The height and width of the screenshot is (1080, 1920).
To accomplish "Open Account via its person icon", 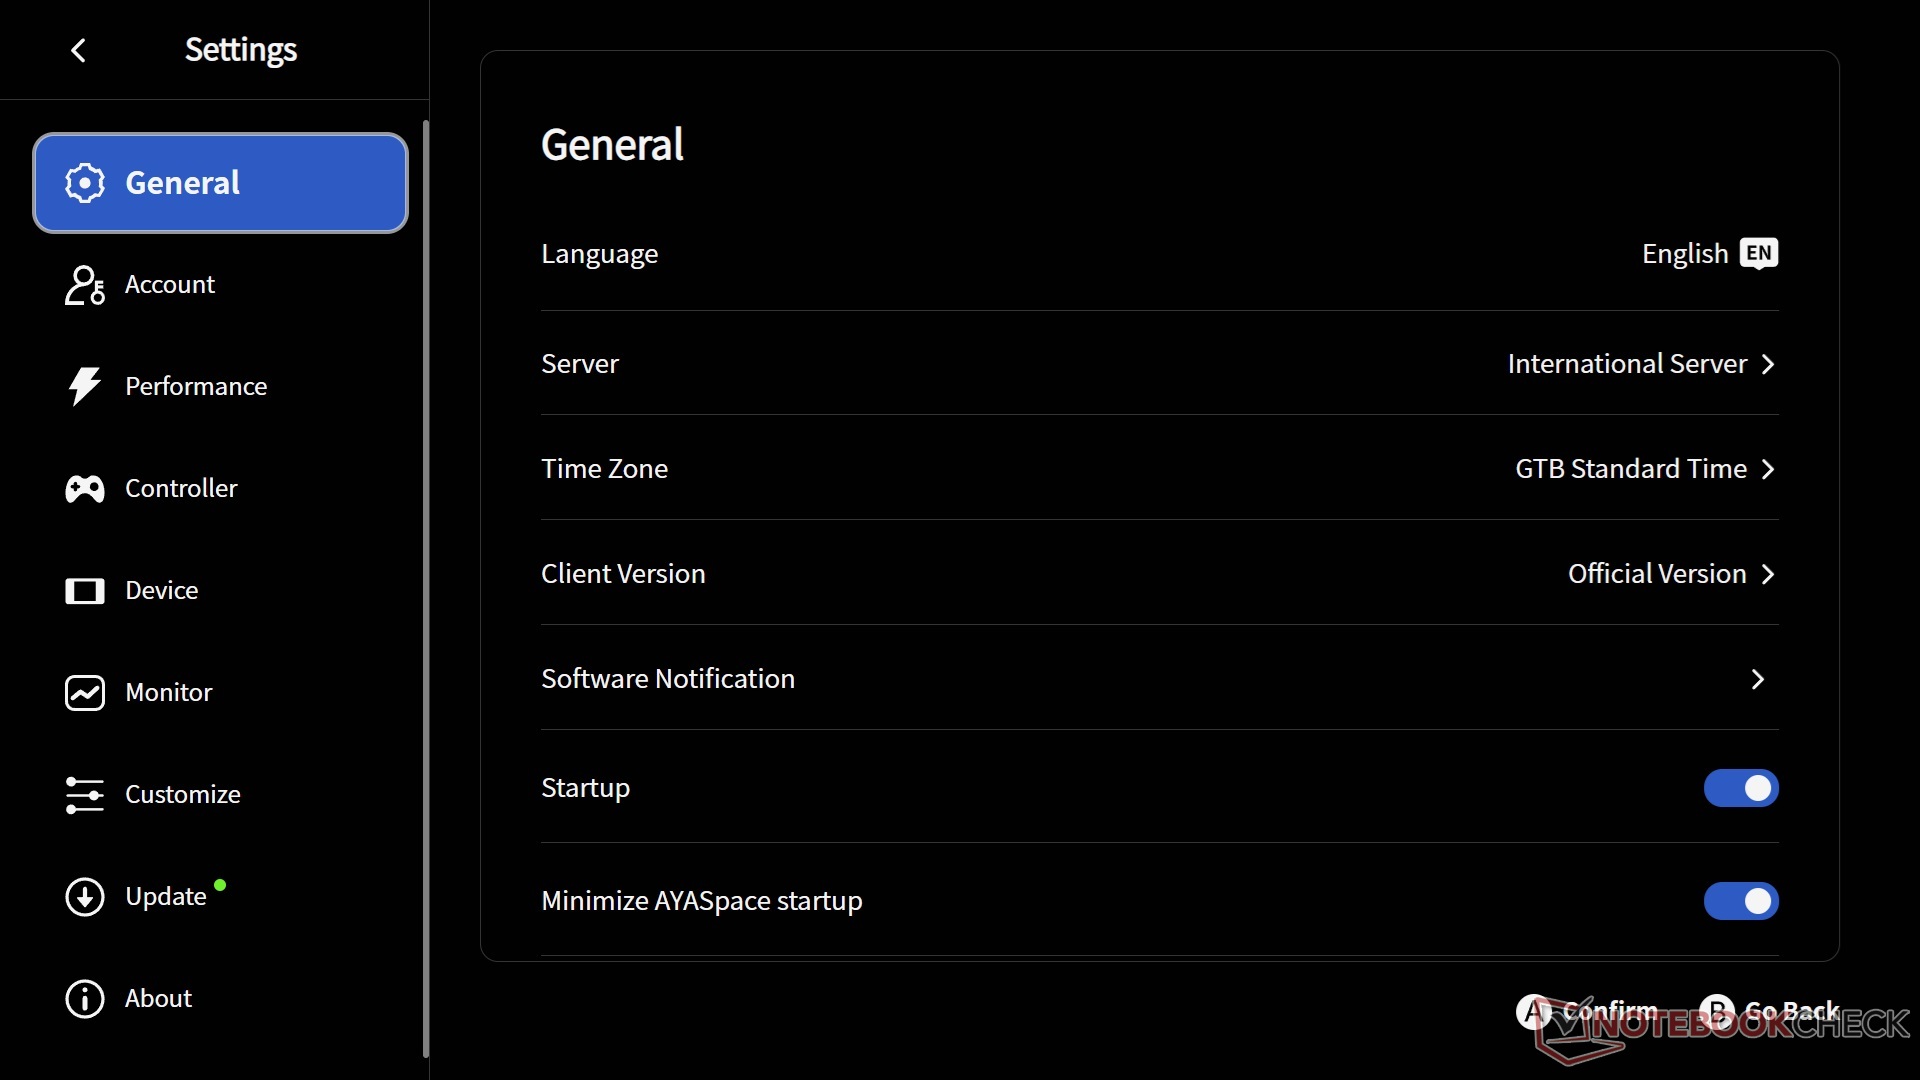I will click(85, 285).
